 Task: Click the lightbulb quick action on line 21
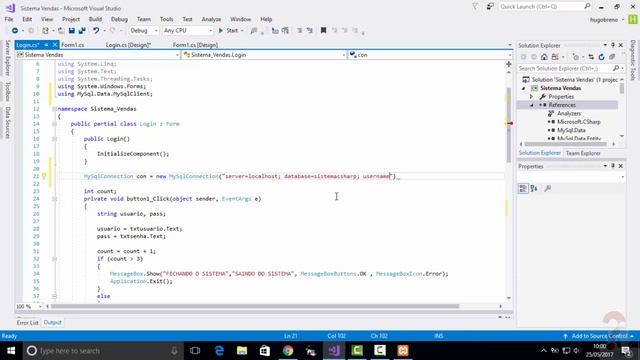(x=44, y=176)
